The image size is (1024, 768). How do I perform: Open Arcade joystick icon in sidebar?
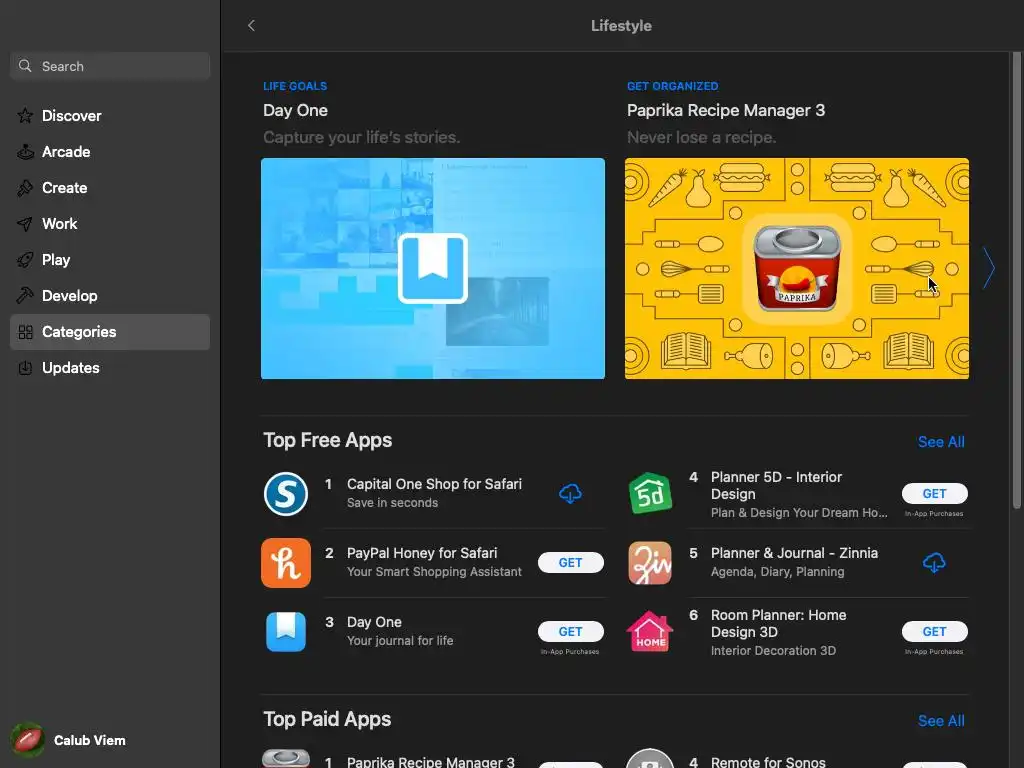[x=25, y=152]
